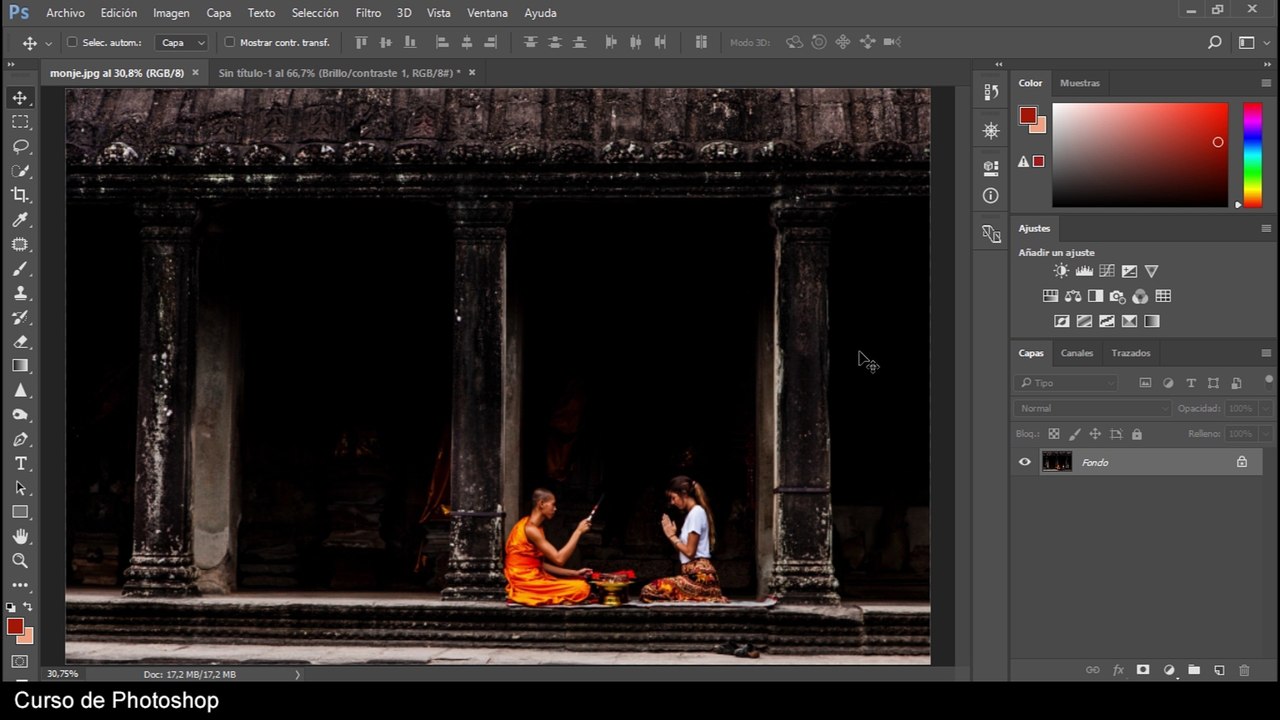
Task: Select the Clone Stamp tool
Action: pyautogui.click(x=20, y=293)
